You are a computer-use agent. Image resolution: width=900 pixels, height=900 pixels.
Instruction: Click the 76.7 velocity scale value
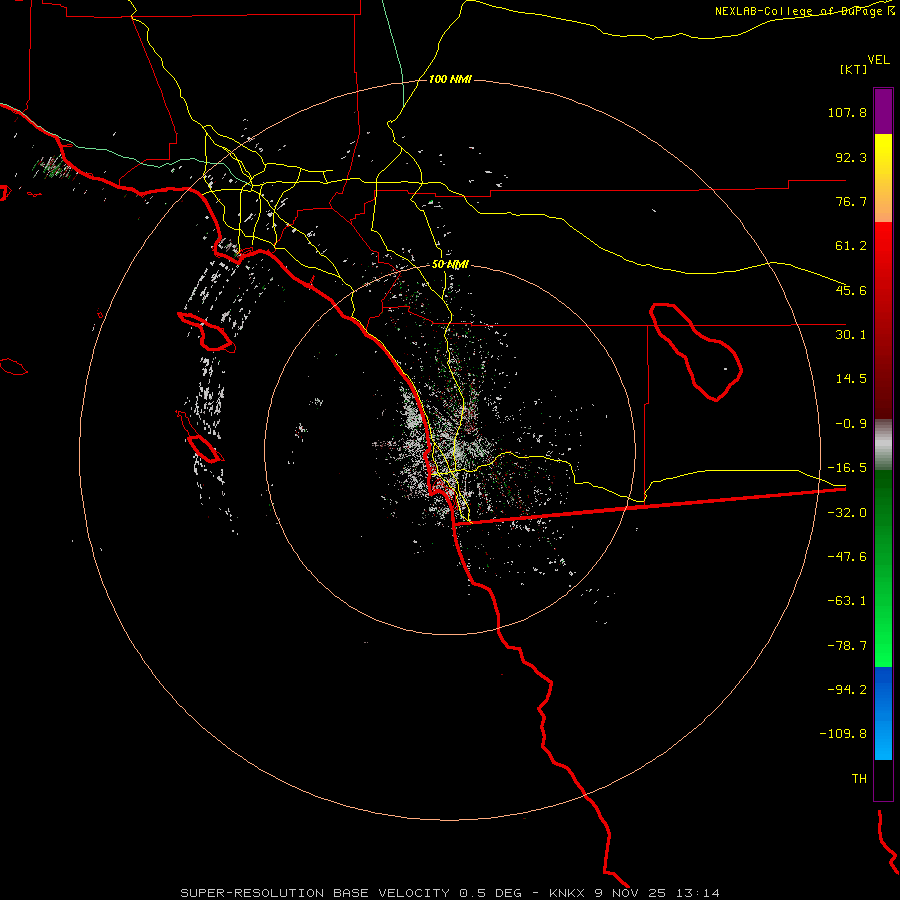click(851, 201)
